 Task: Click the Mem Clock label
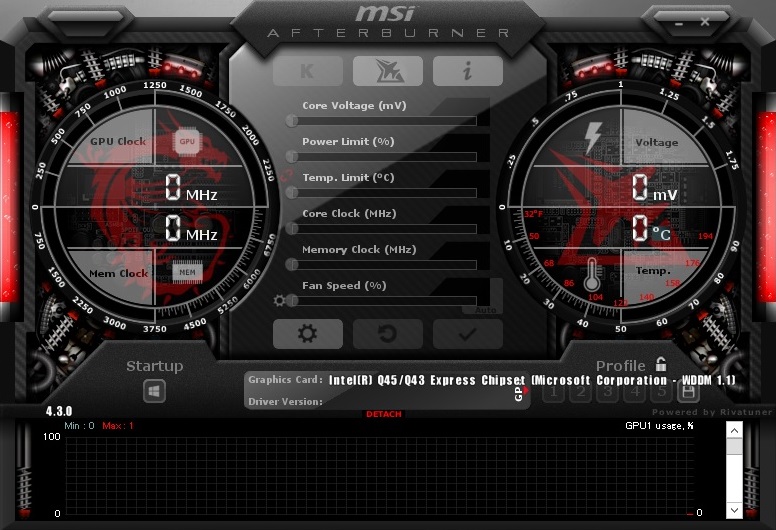(x=118, y=273)
